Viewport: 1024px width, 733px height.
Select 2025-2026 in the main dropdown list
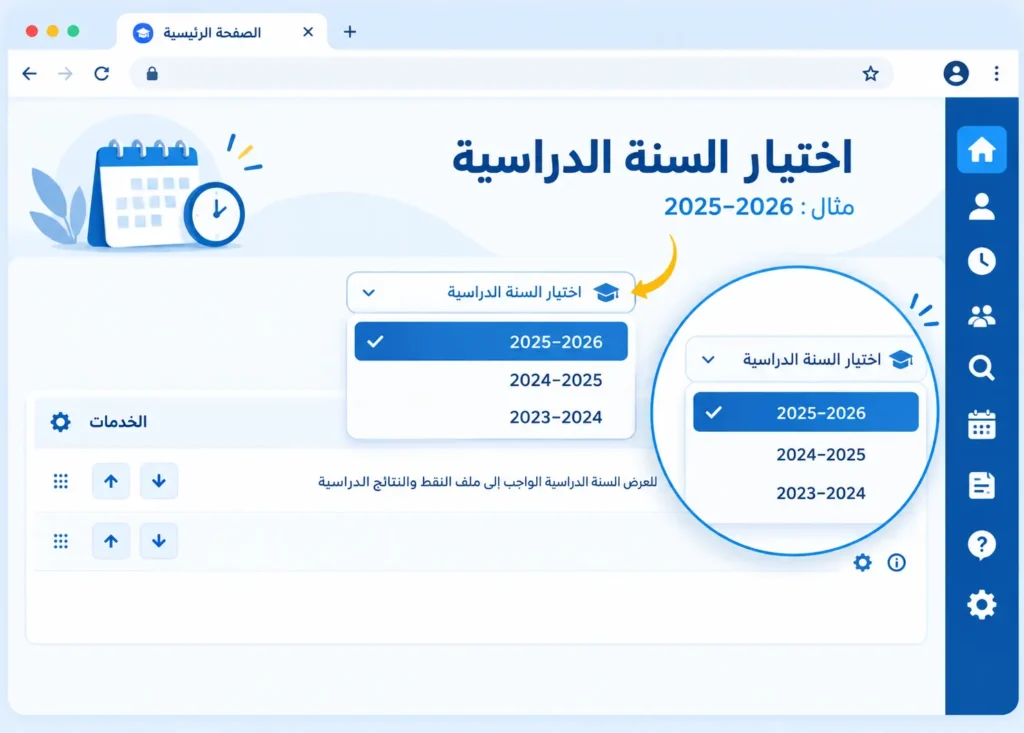click(491, 341)
